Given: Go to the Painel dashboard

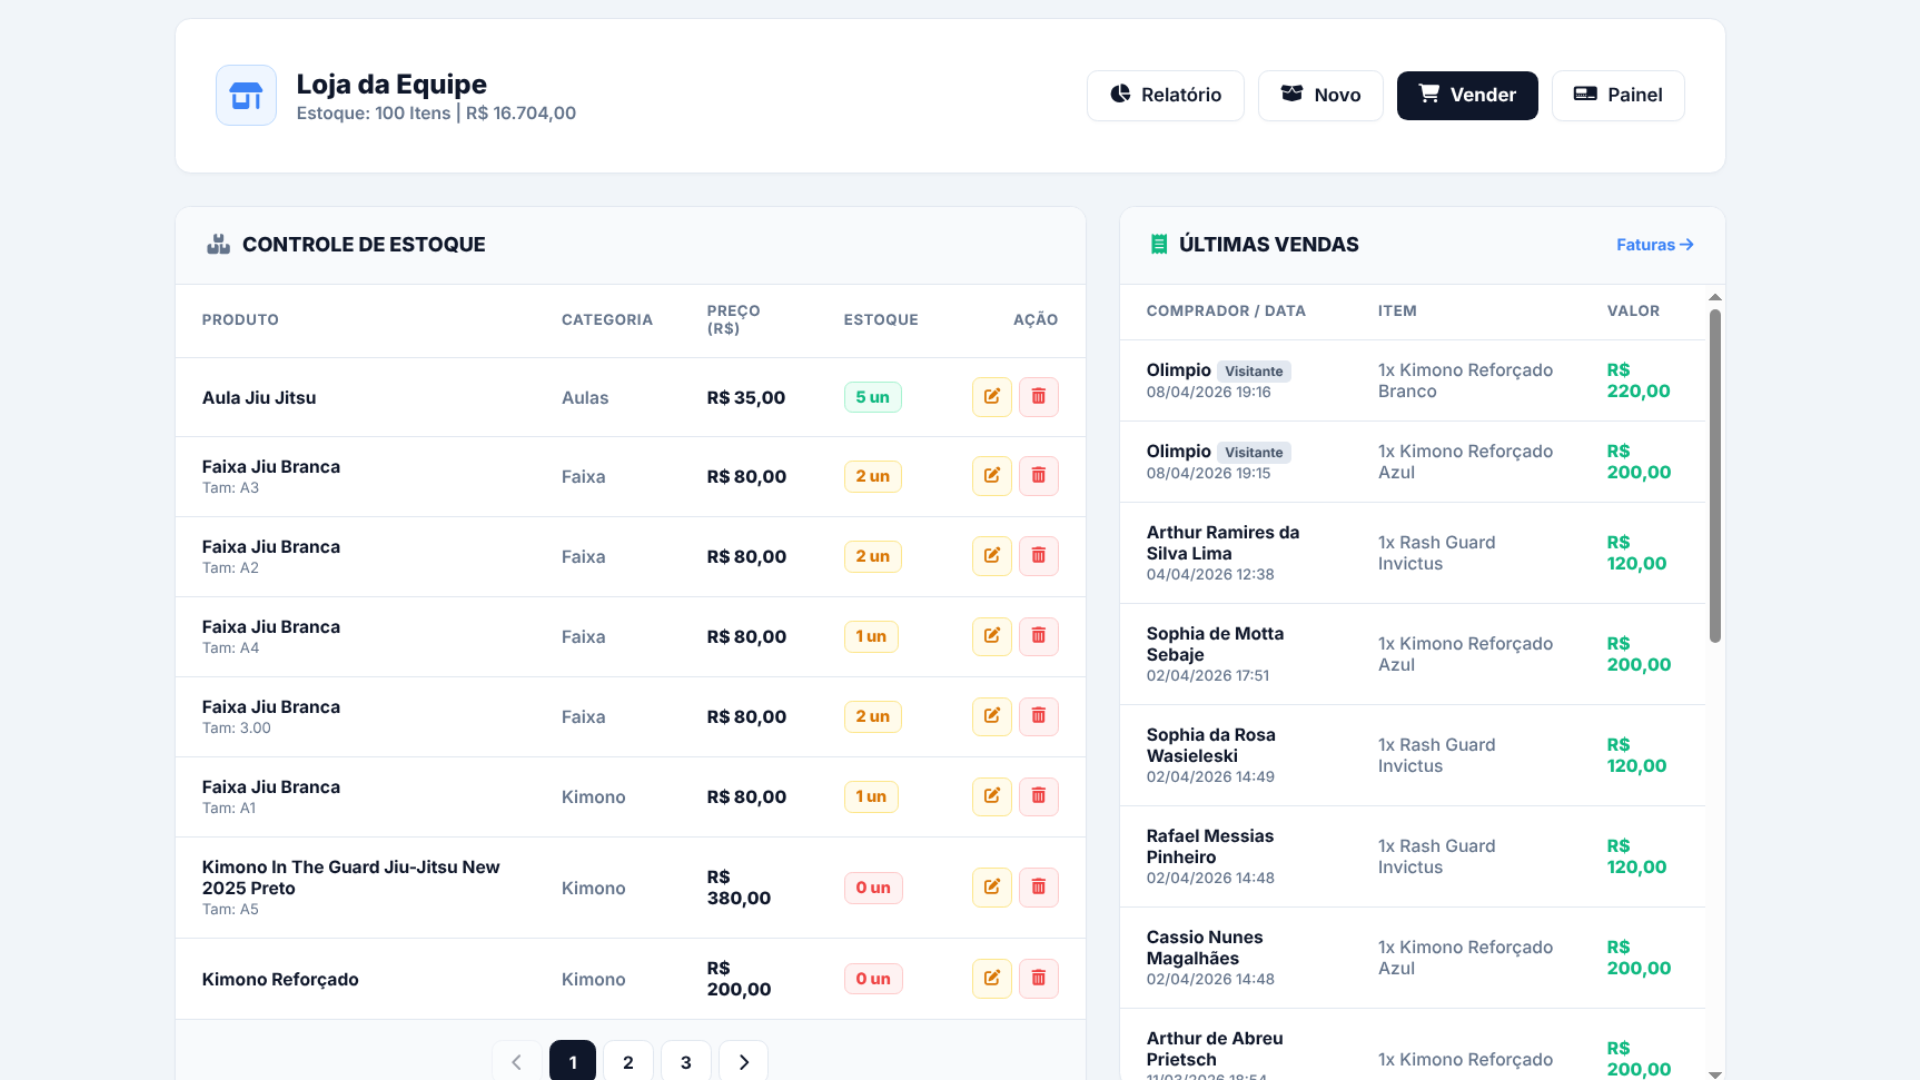Looking at the screenshot, I should tap(1618, 95).
